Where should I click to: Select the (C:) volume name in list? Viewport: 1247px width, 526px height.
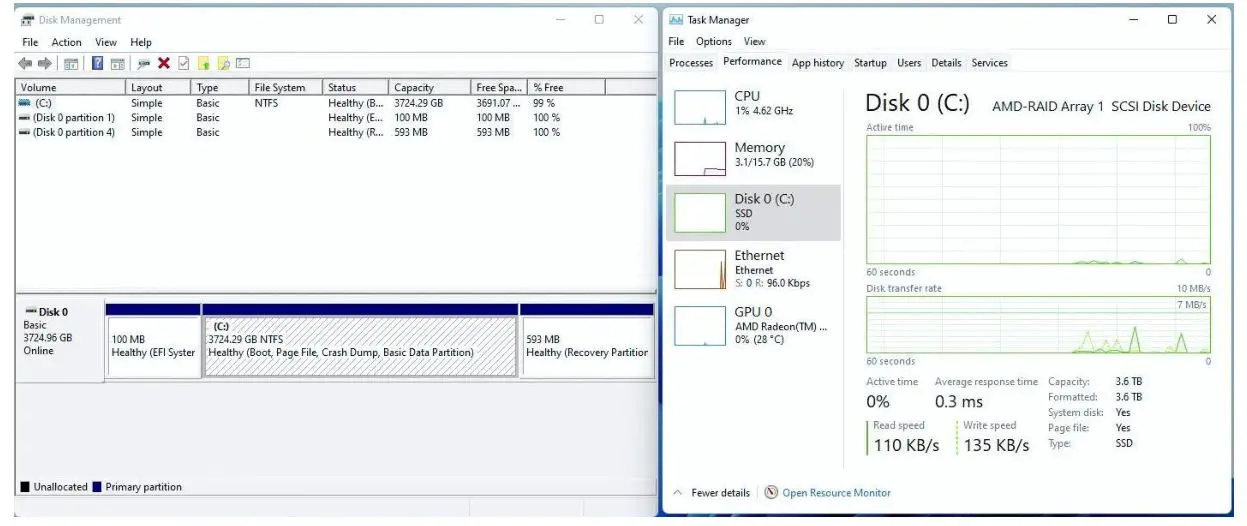[43, 102]
